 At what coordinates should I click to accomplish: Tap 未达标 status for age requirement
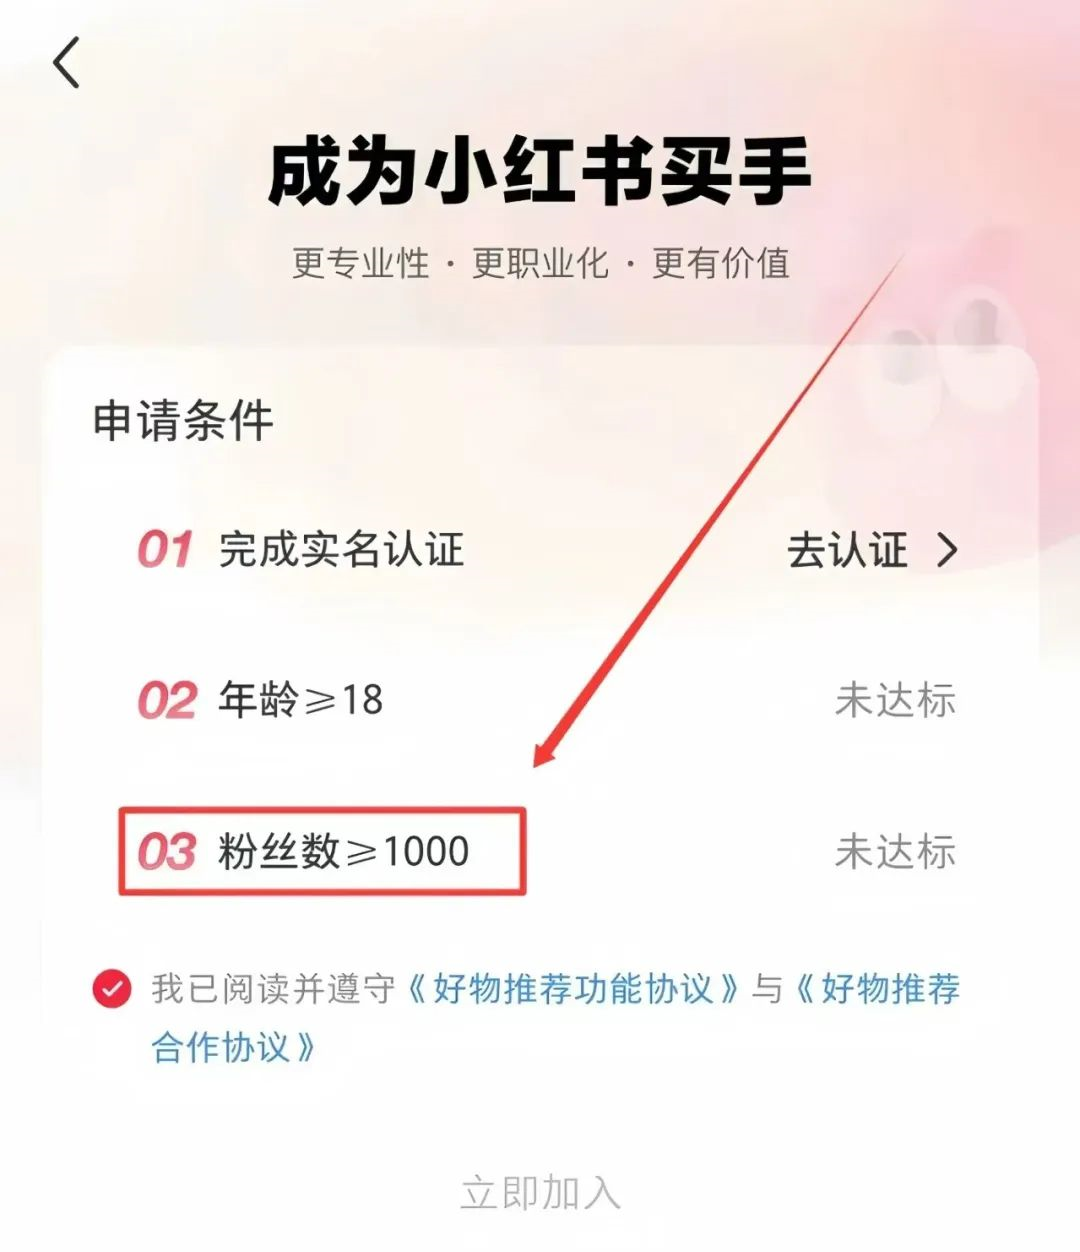[895, 700]
